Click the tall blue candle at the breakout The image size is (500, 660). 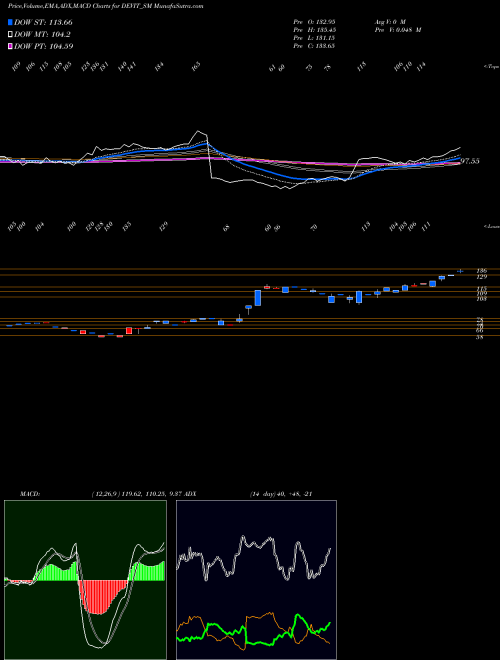[x=258, y=298]
